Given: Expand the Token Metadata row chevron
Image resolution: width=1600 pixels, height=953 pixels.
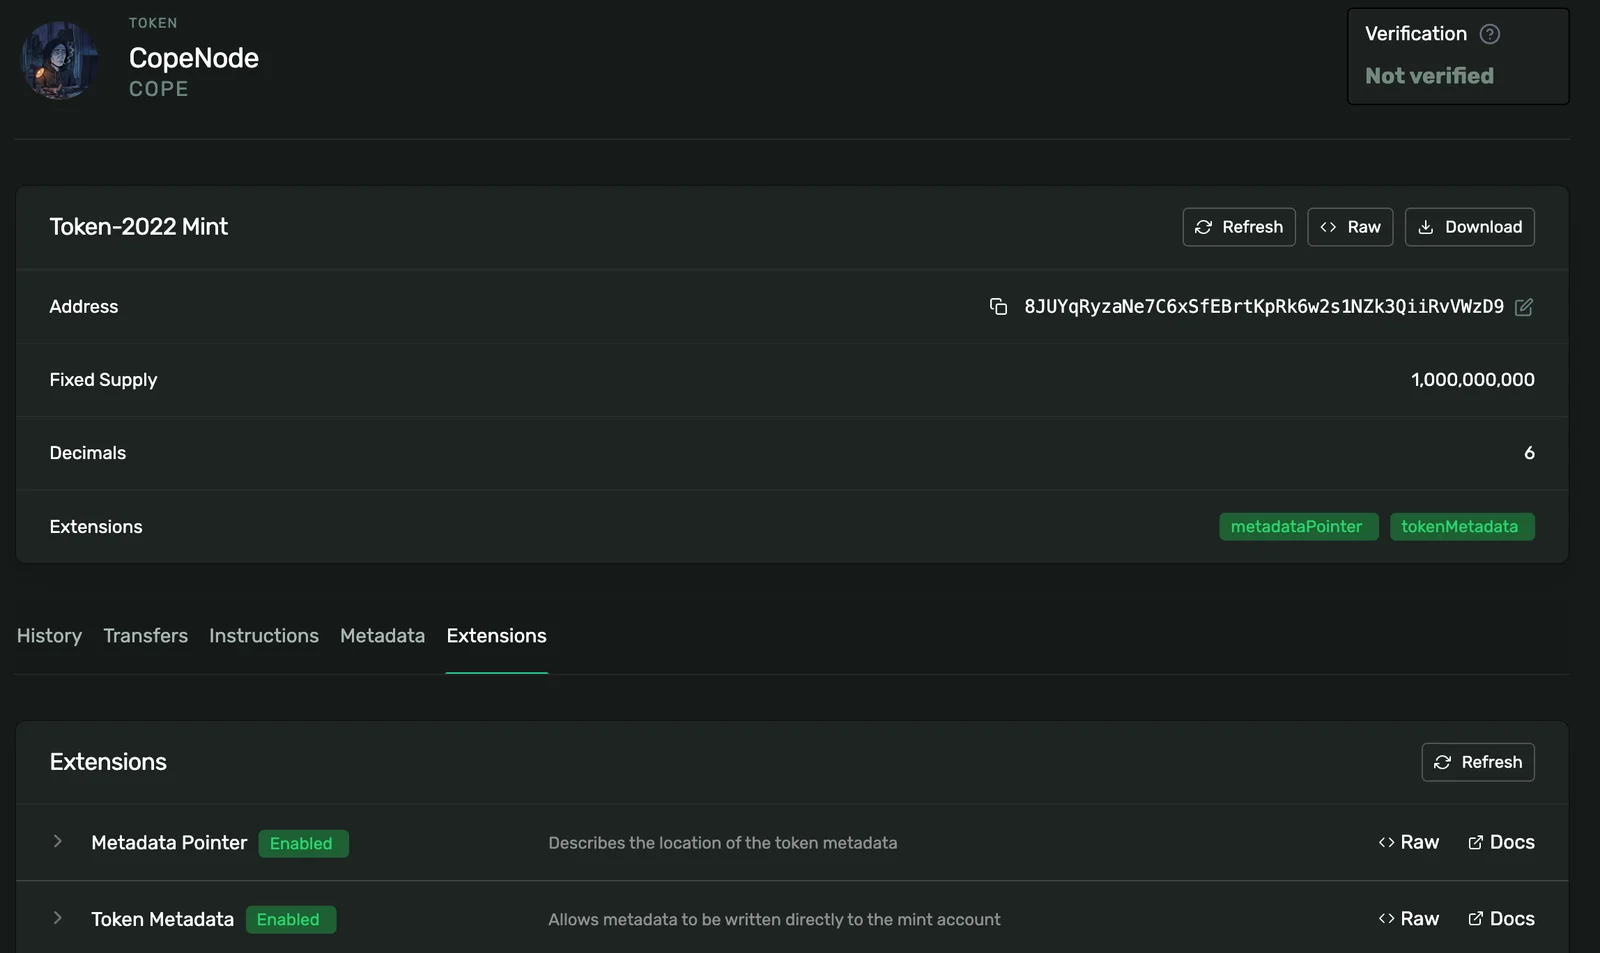Looking at the screenshot, I should click(x=58, y=918).
